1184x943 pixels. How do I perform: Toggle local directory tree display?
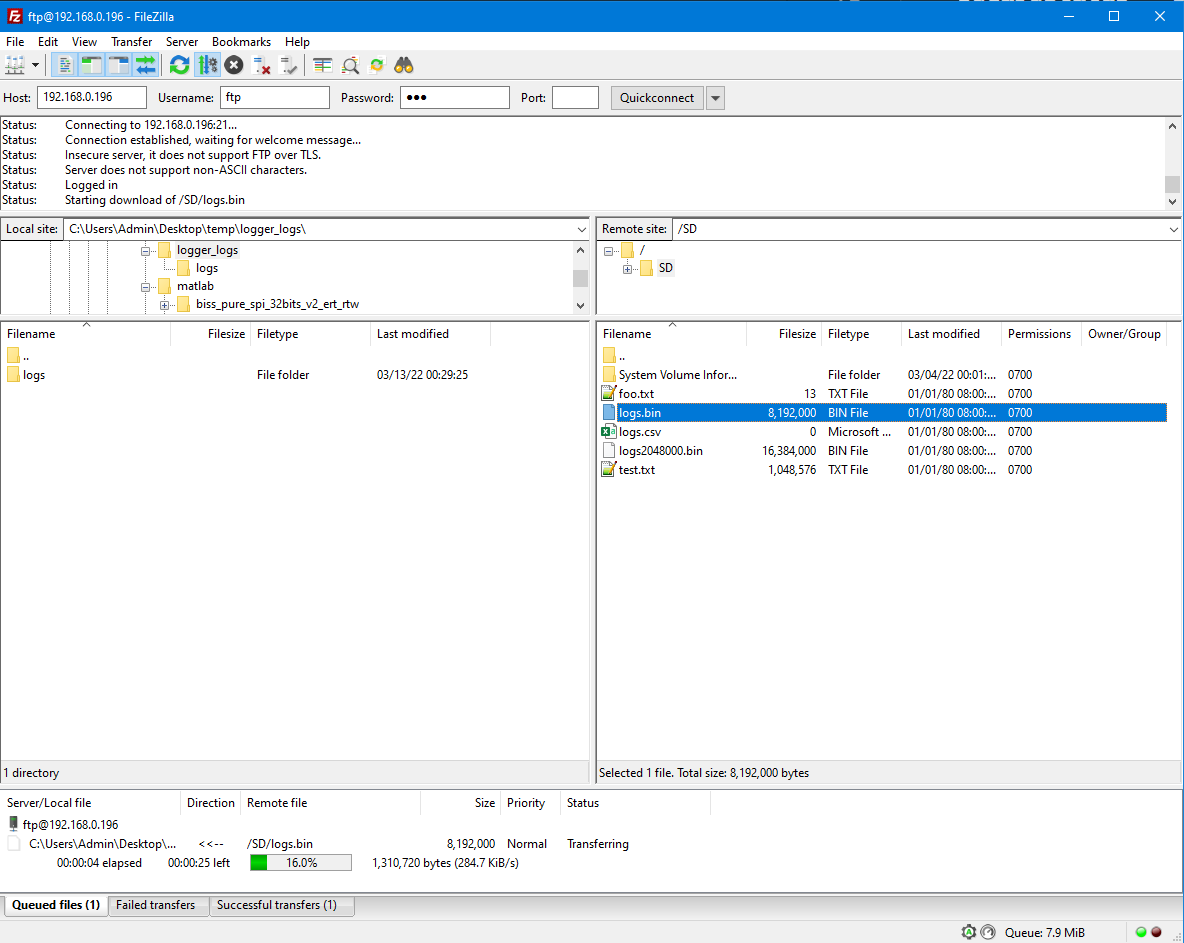(92, 66)
